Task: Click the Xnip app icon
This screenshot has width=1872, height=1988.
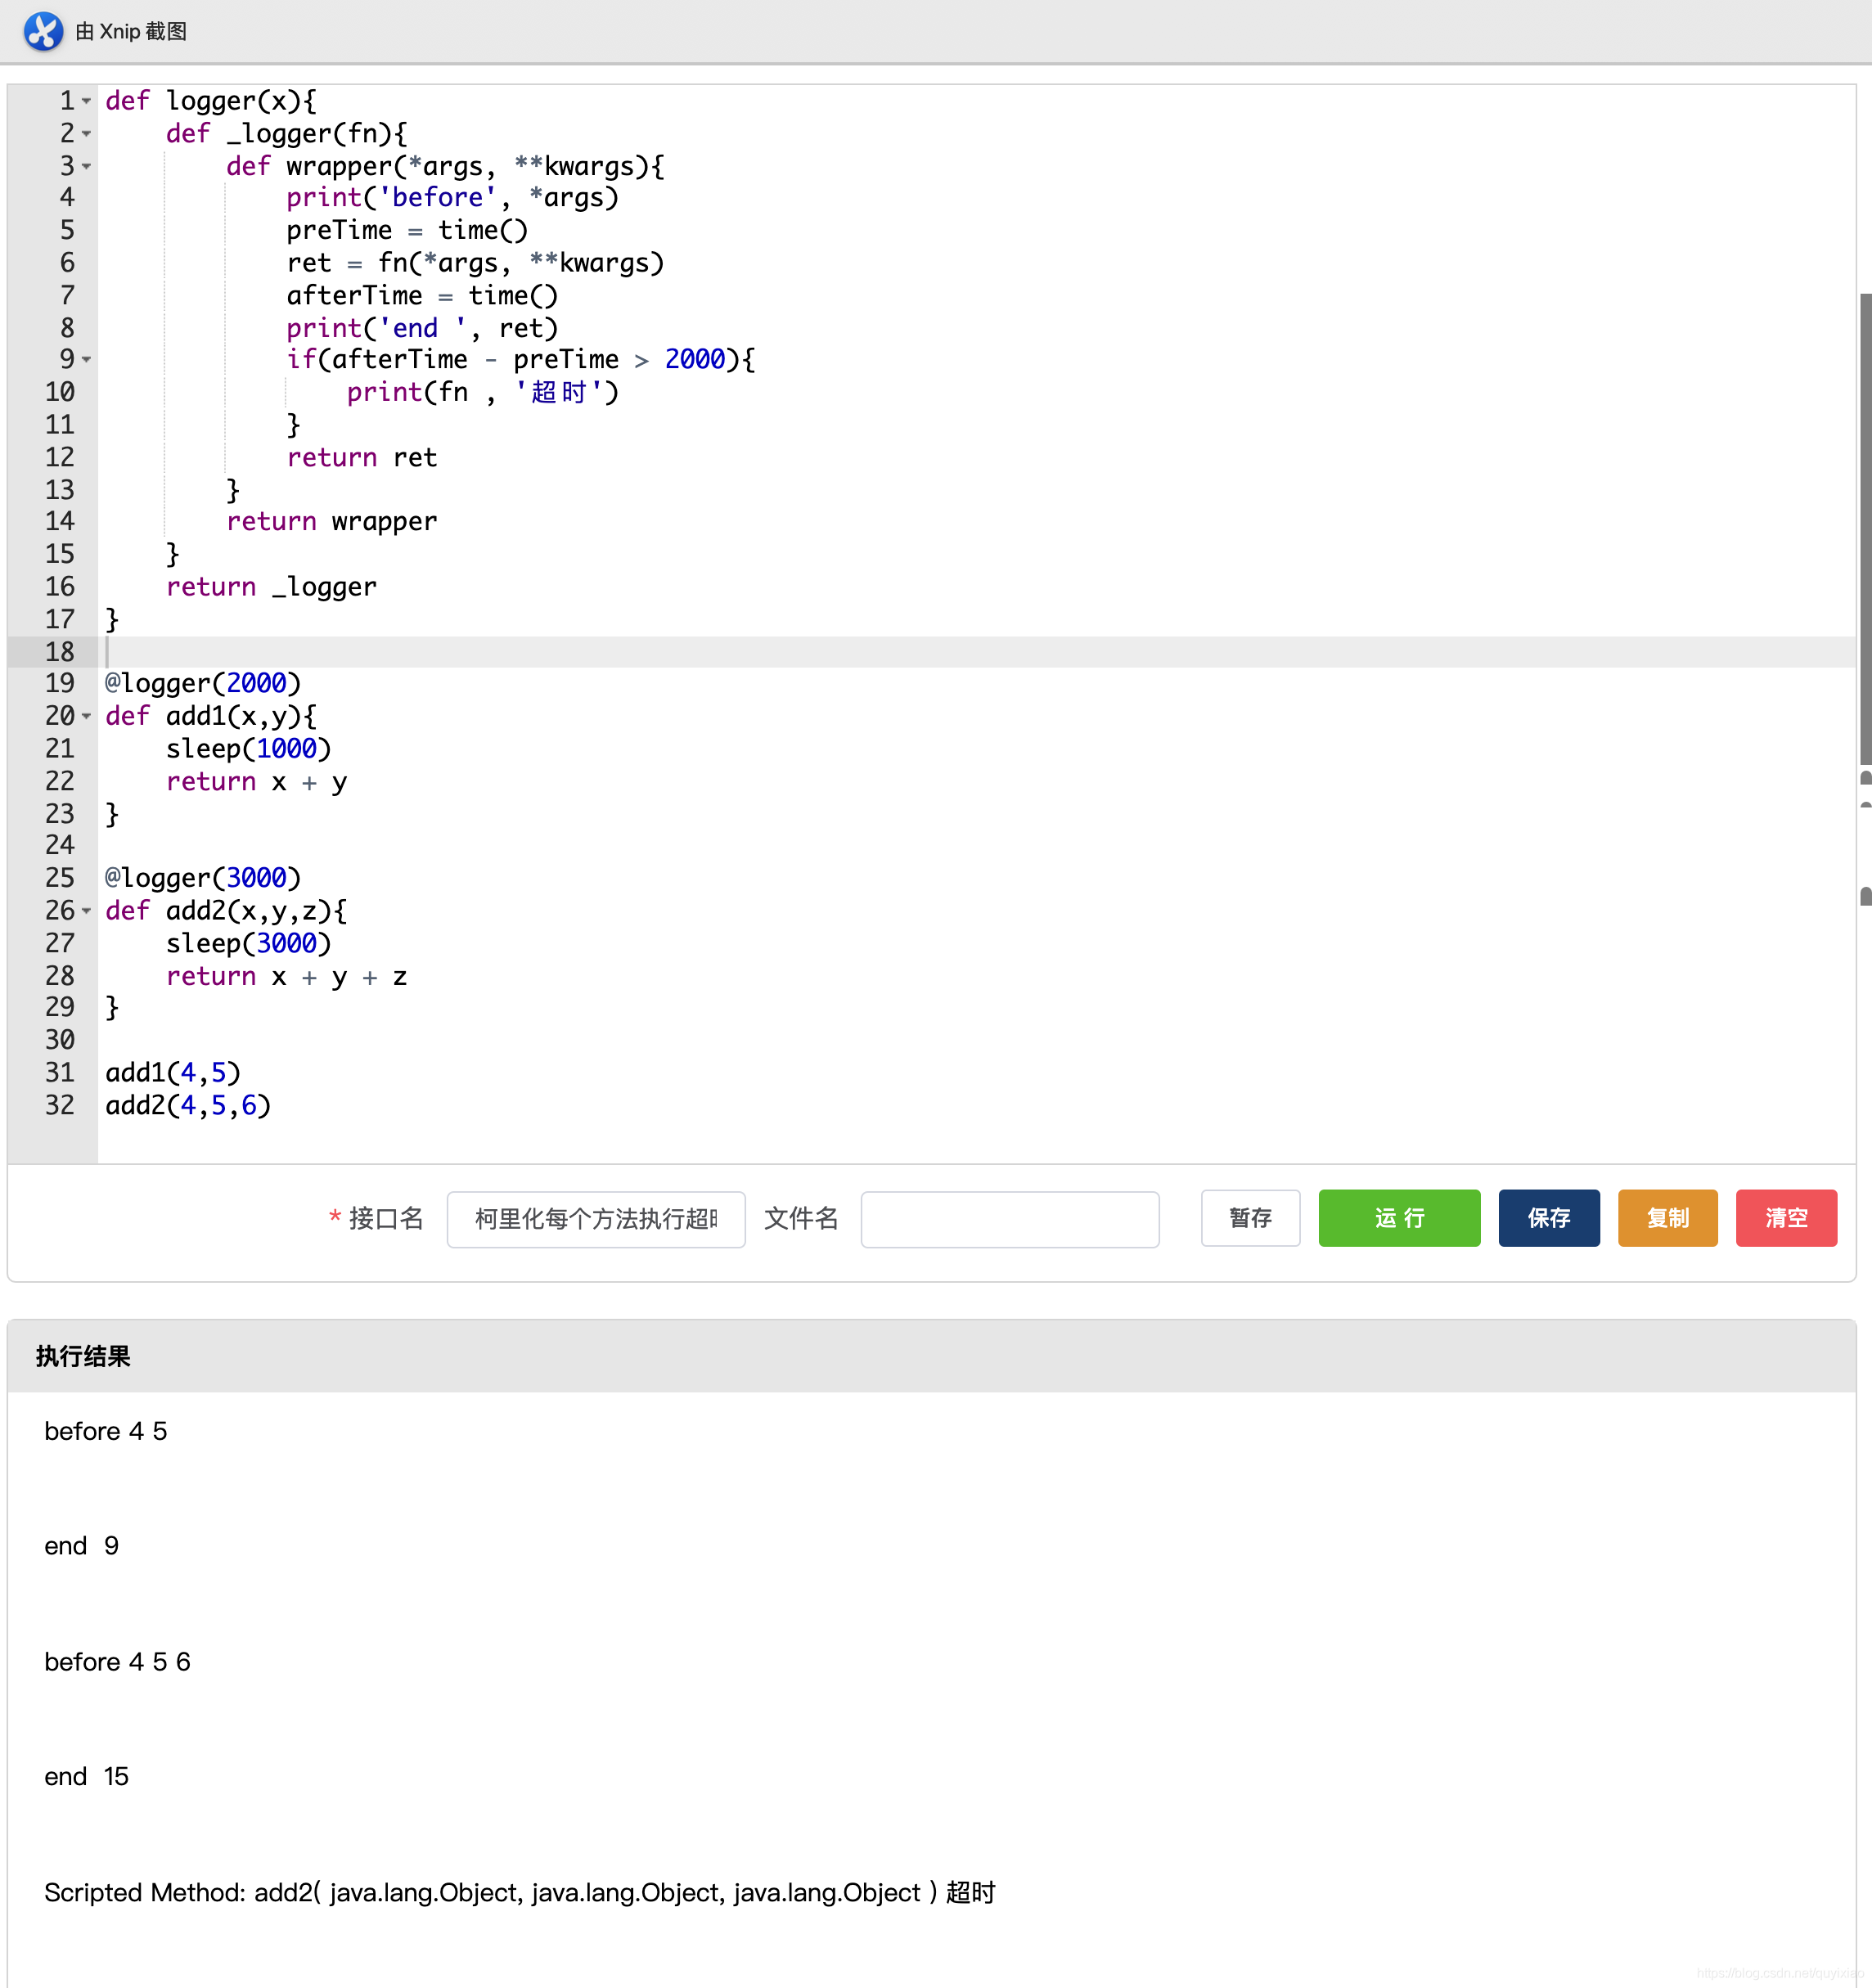Action: (43, 31)
